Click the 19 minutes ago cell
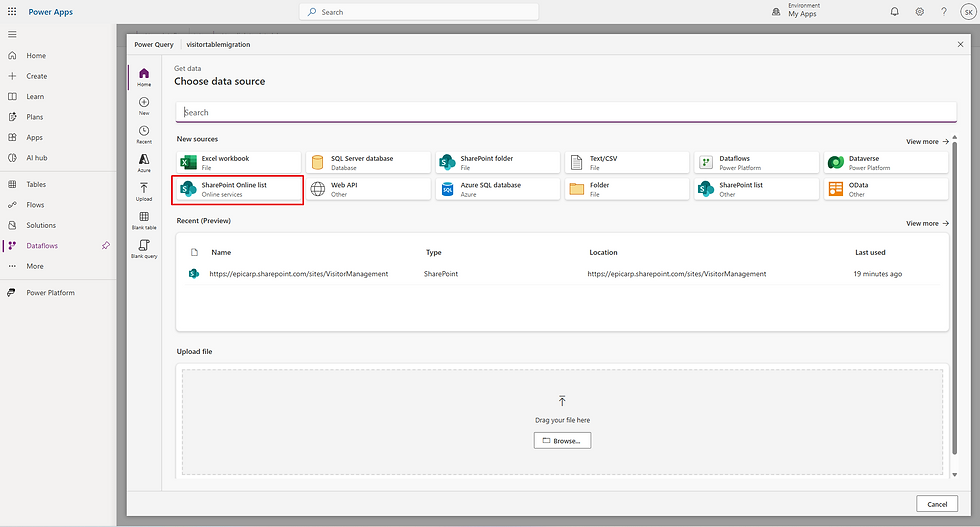 tap(878, 274)
